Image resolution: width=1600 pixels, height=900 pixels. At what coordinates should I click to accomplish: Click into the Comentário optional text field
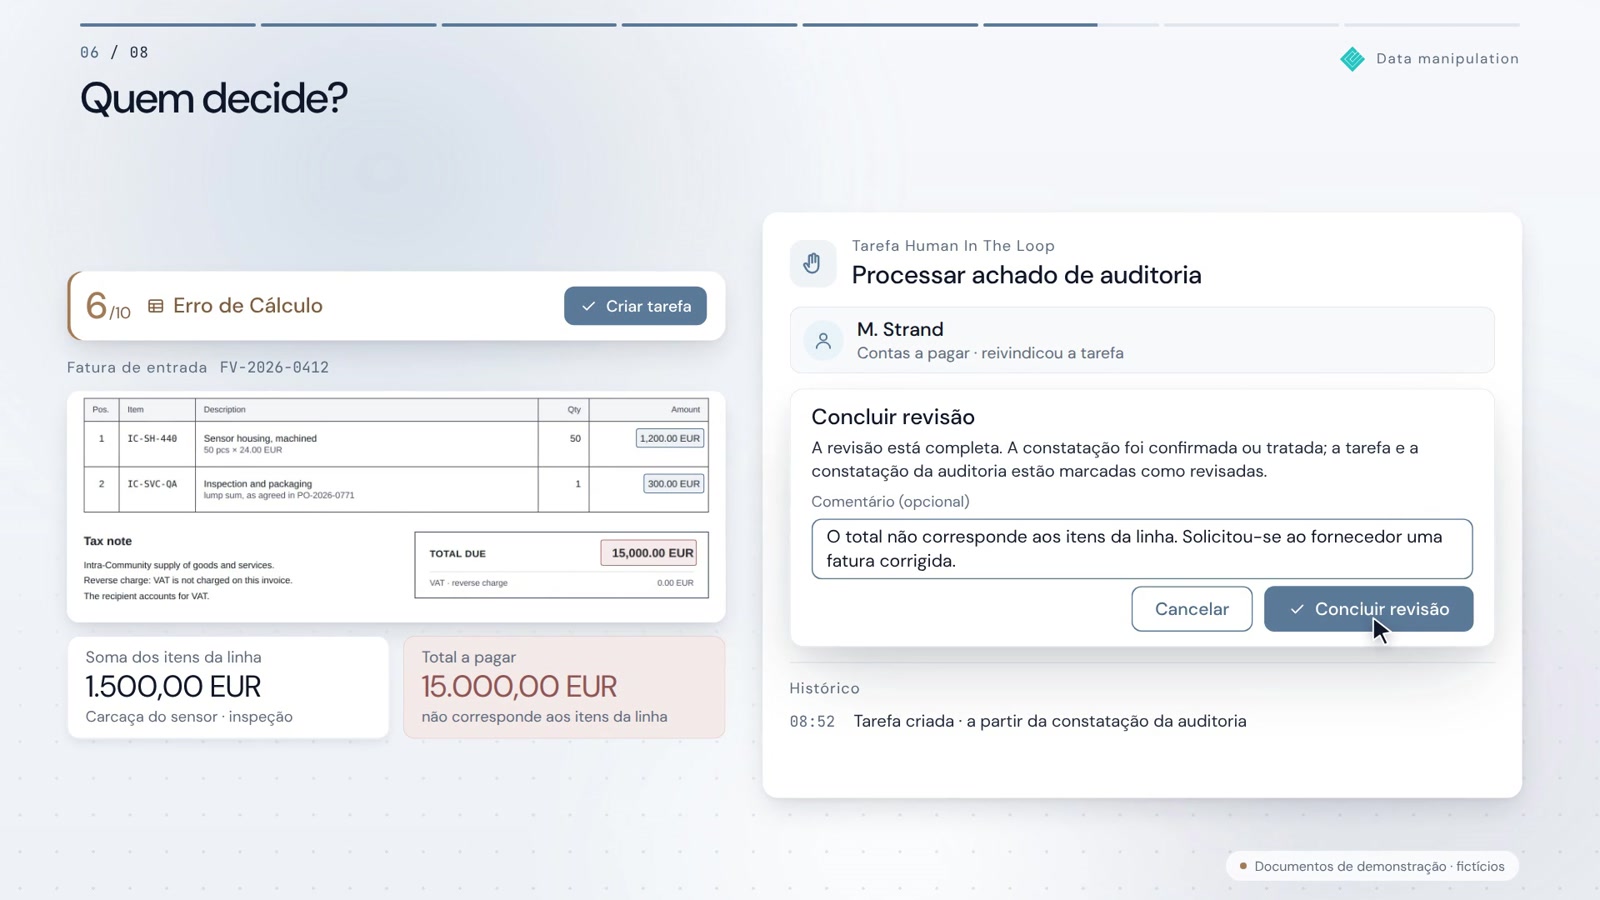(1142, 549)
